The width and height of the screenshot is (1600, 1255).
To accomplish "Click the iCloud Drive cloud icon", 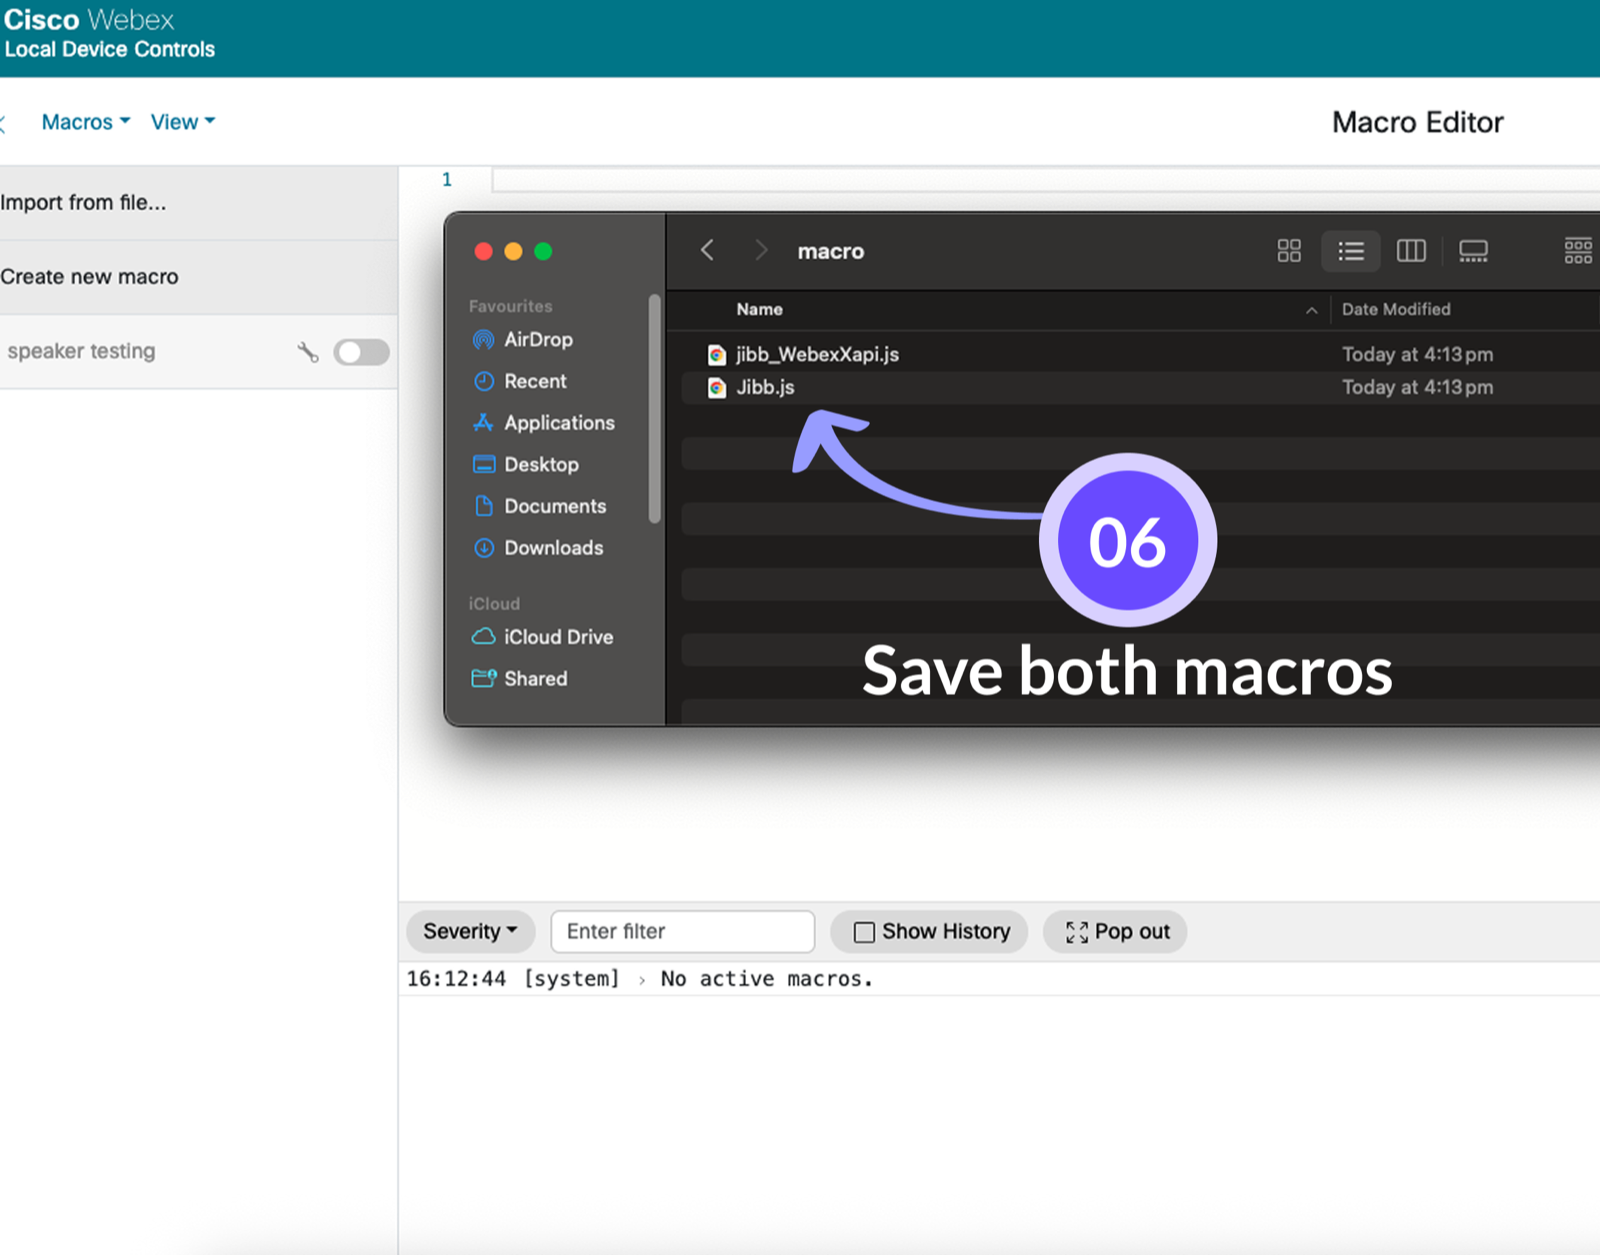I will tap(483, 637).
